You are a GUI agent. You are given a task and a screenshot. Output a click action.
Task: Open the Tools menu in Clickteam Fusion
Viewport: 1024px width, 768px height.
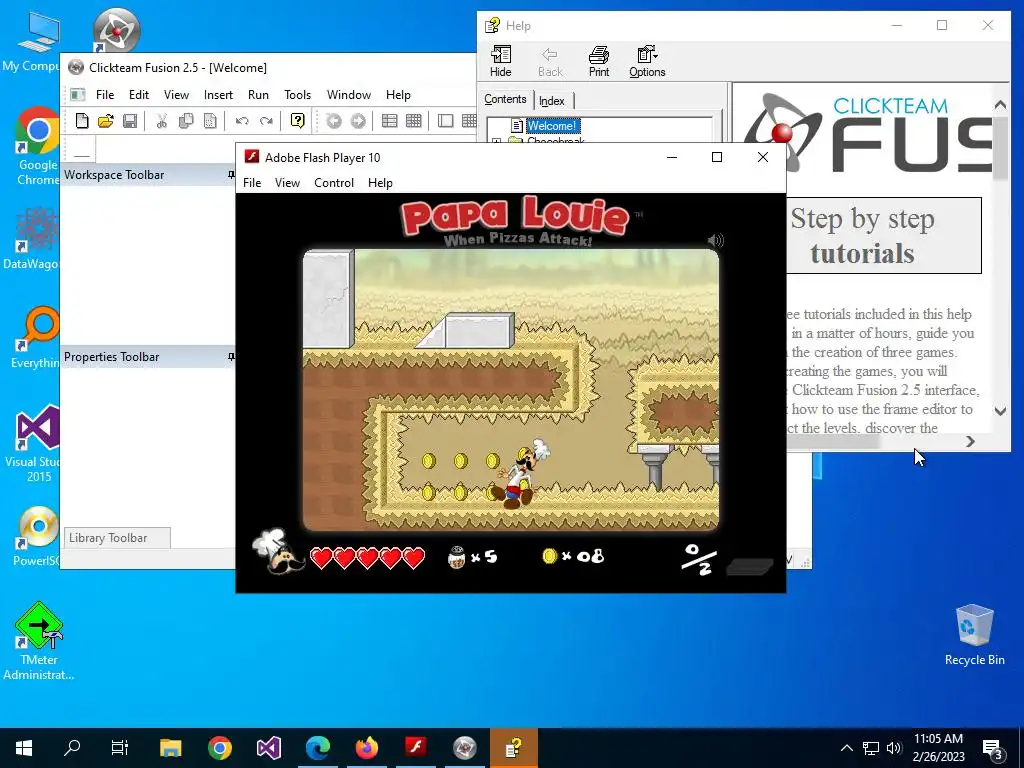coord(297,95)
